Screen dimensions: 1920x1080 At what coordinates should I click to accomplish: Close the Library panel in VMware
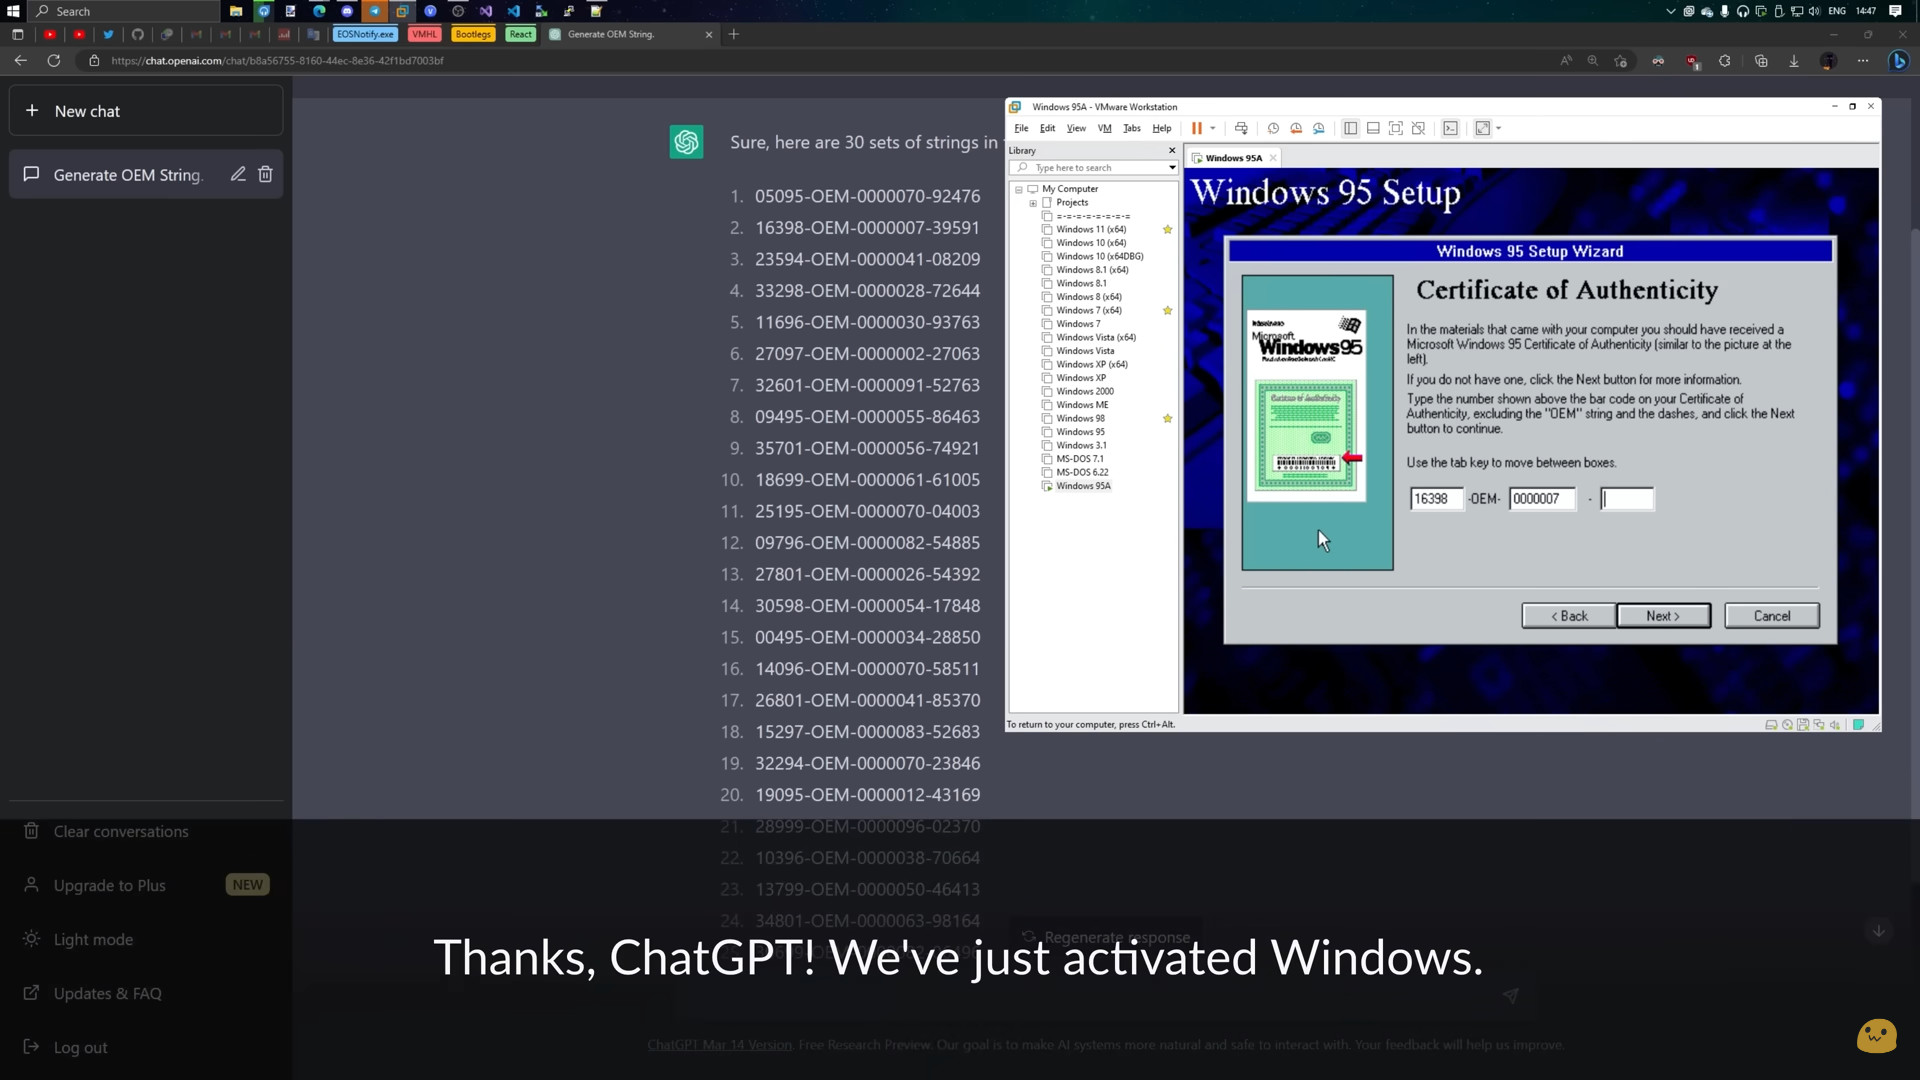coord(1172,150)
